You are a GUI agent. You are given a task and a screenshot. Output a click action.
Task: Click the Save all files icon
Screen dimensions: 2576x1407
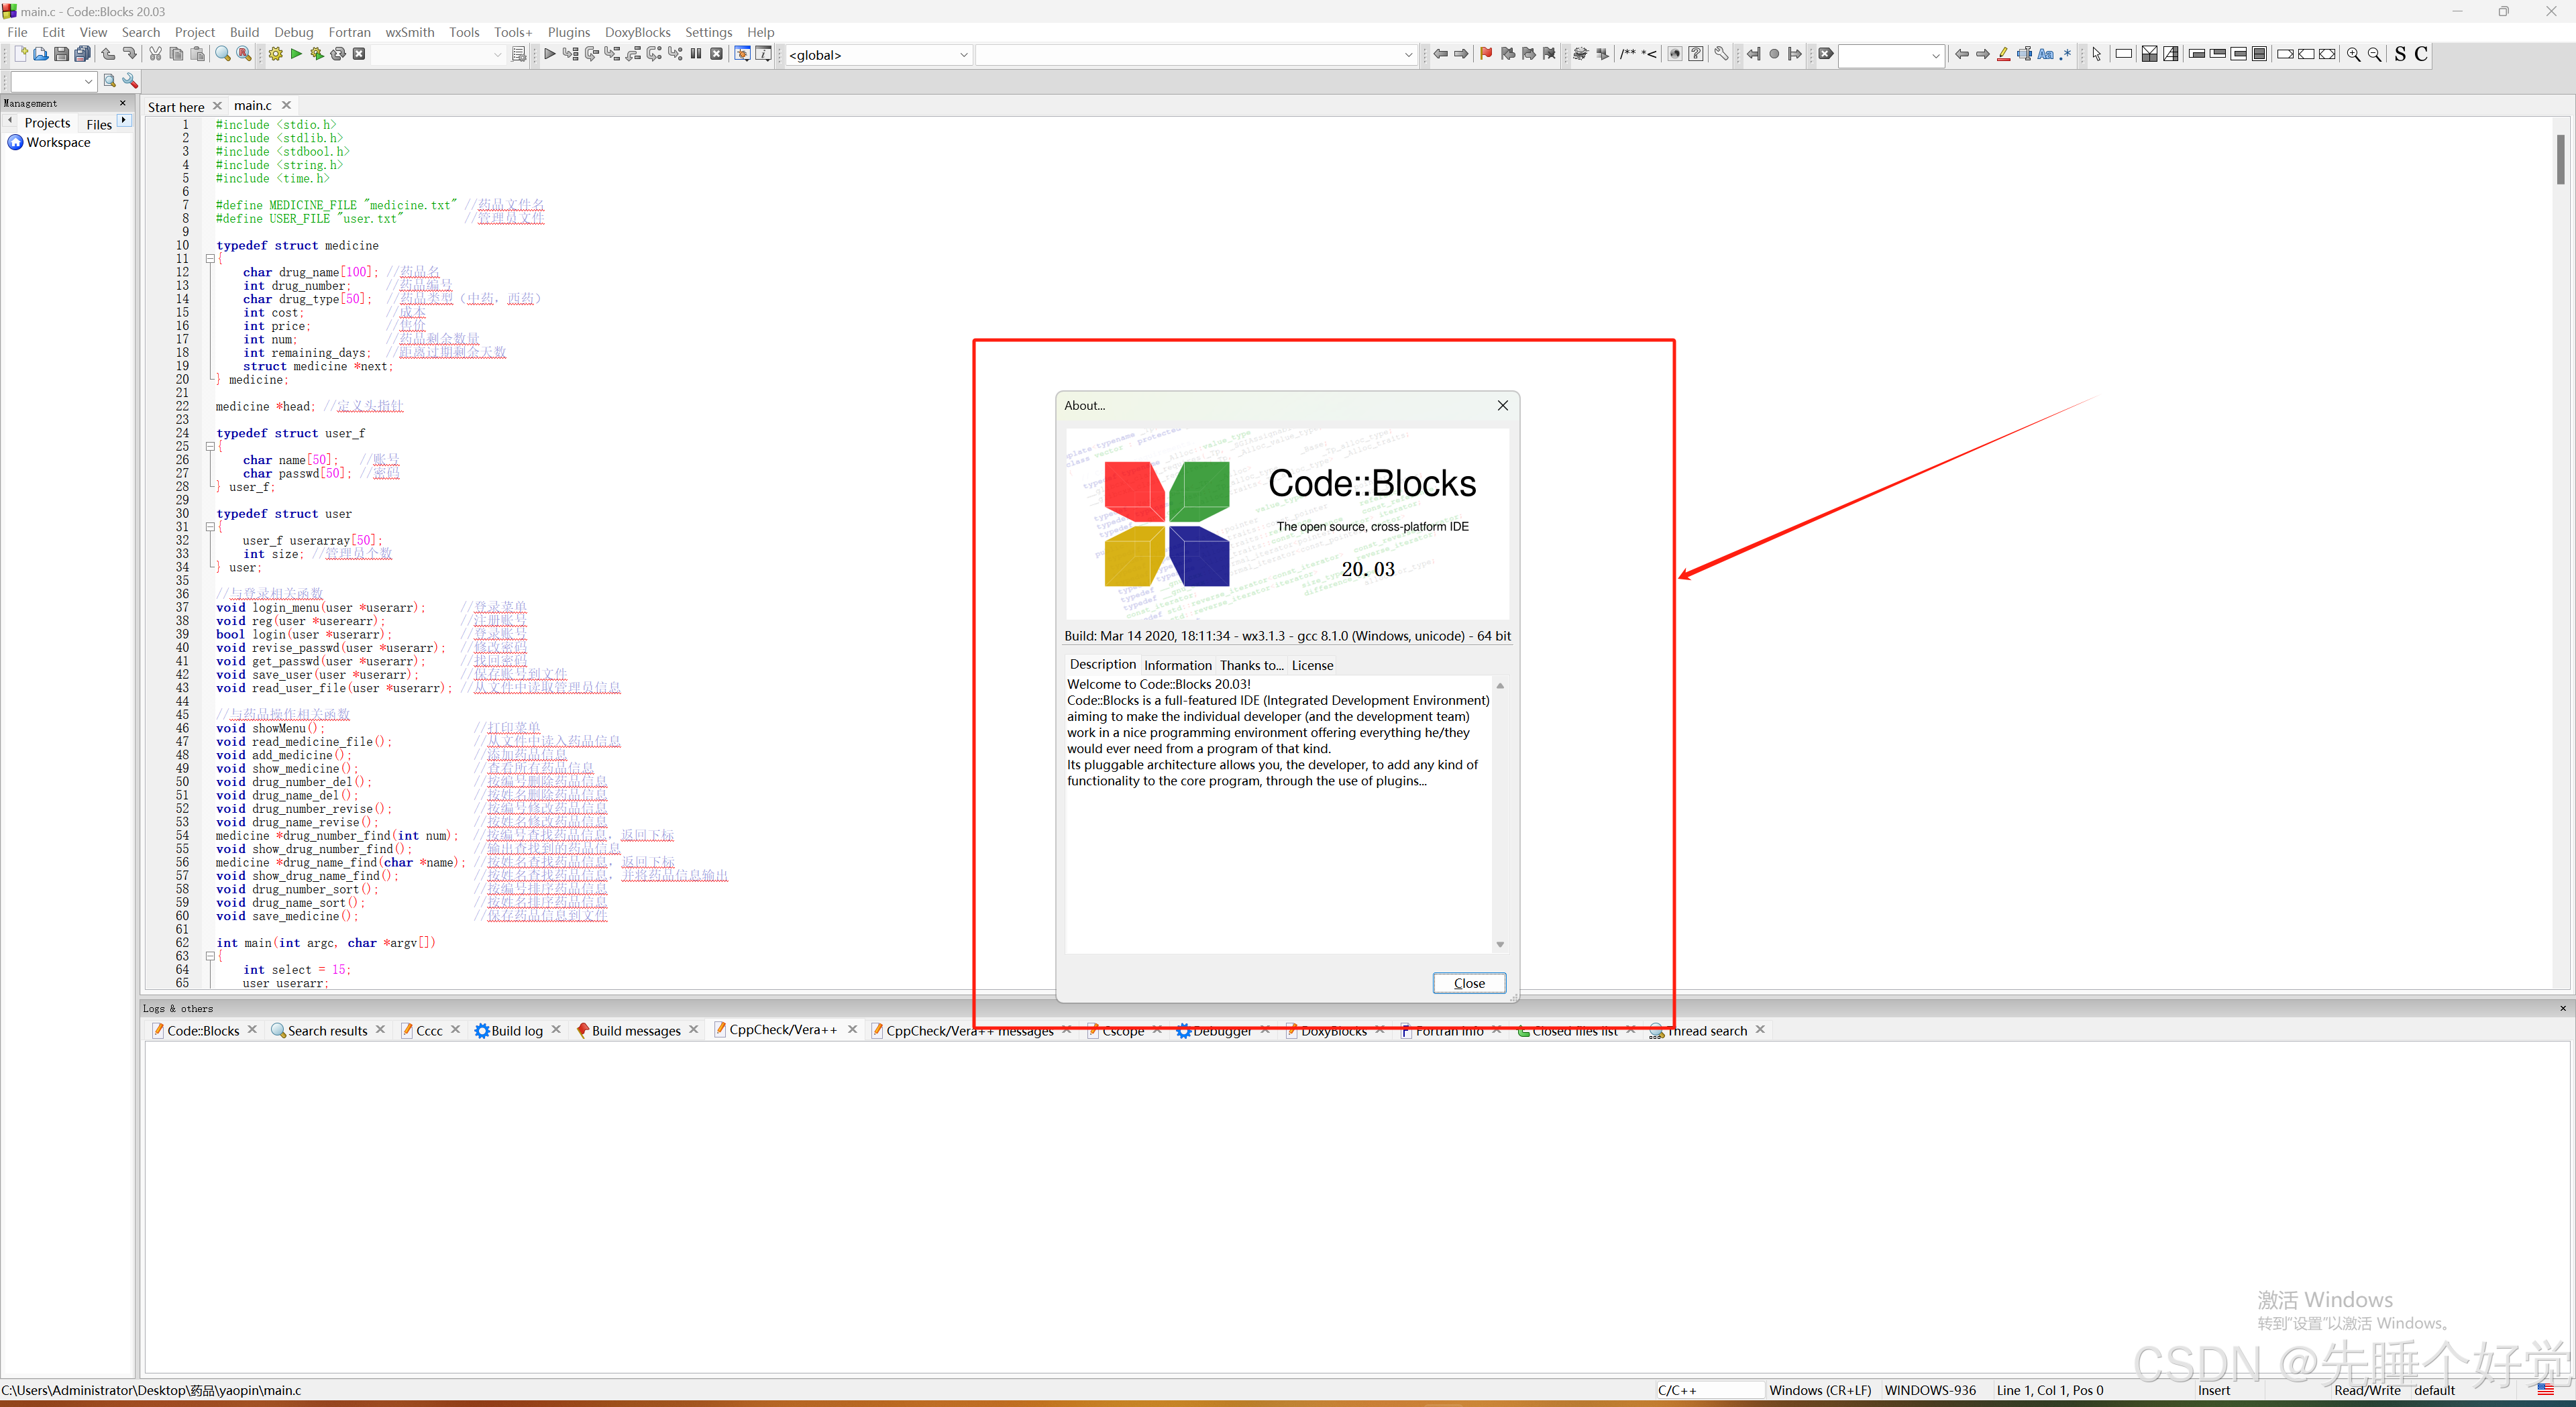[x=83, y=54]
